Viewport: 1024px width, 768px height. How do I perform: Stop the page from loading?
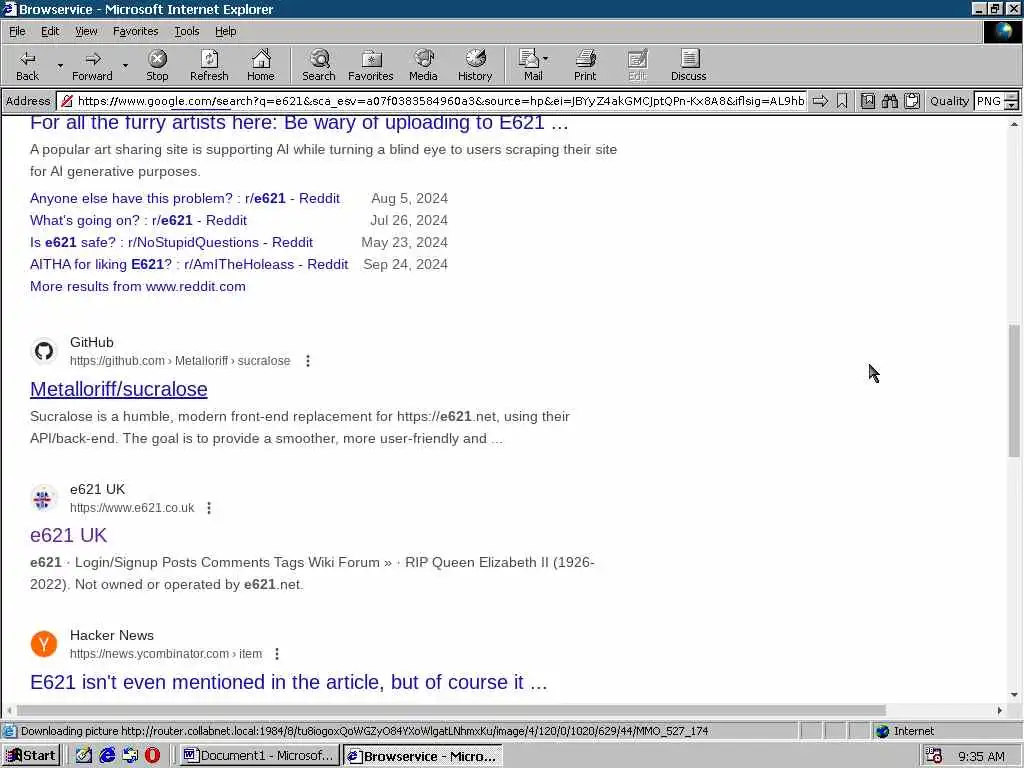click(157, 65)
